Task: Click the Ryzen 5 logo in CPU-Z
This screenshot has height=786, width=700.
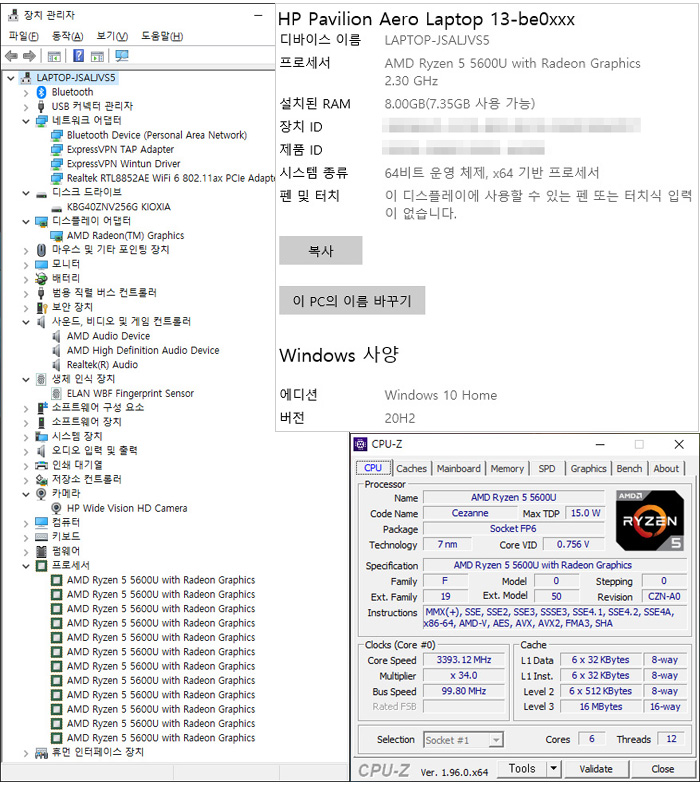Action: pyautogui.click(x=649, y=521)
